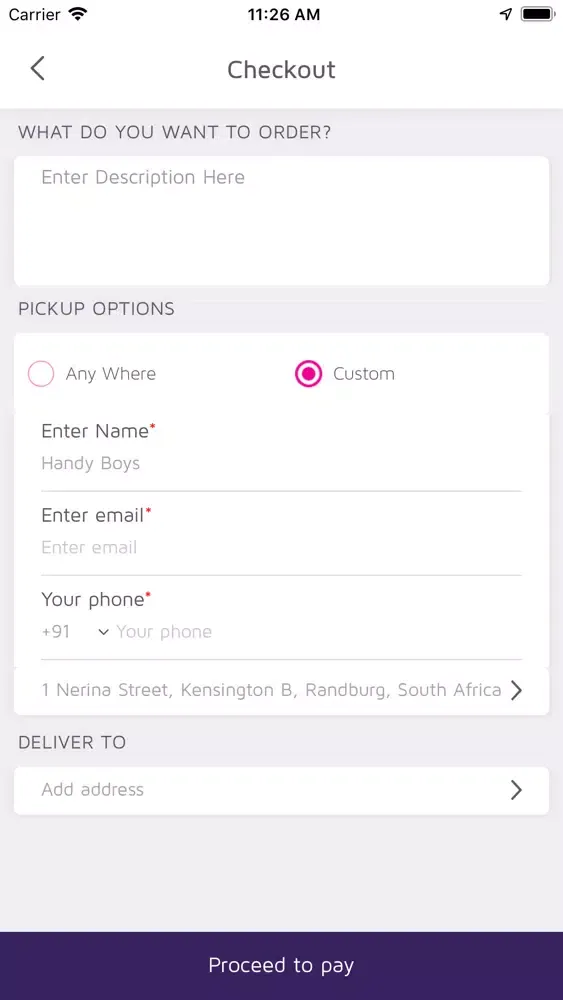563x1000 pixels.
Task: Expand the +91 country code dropdown
Action: coord(75,632)
